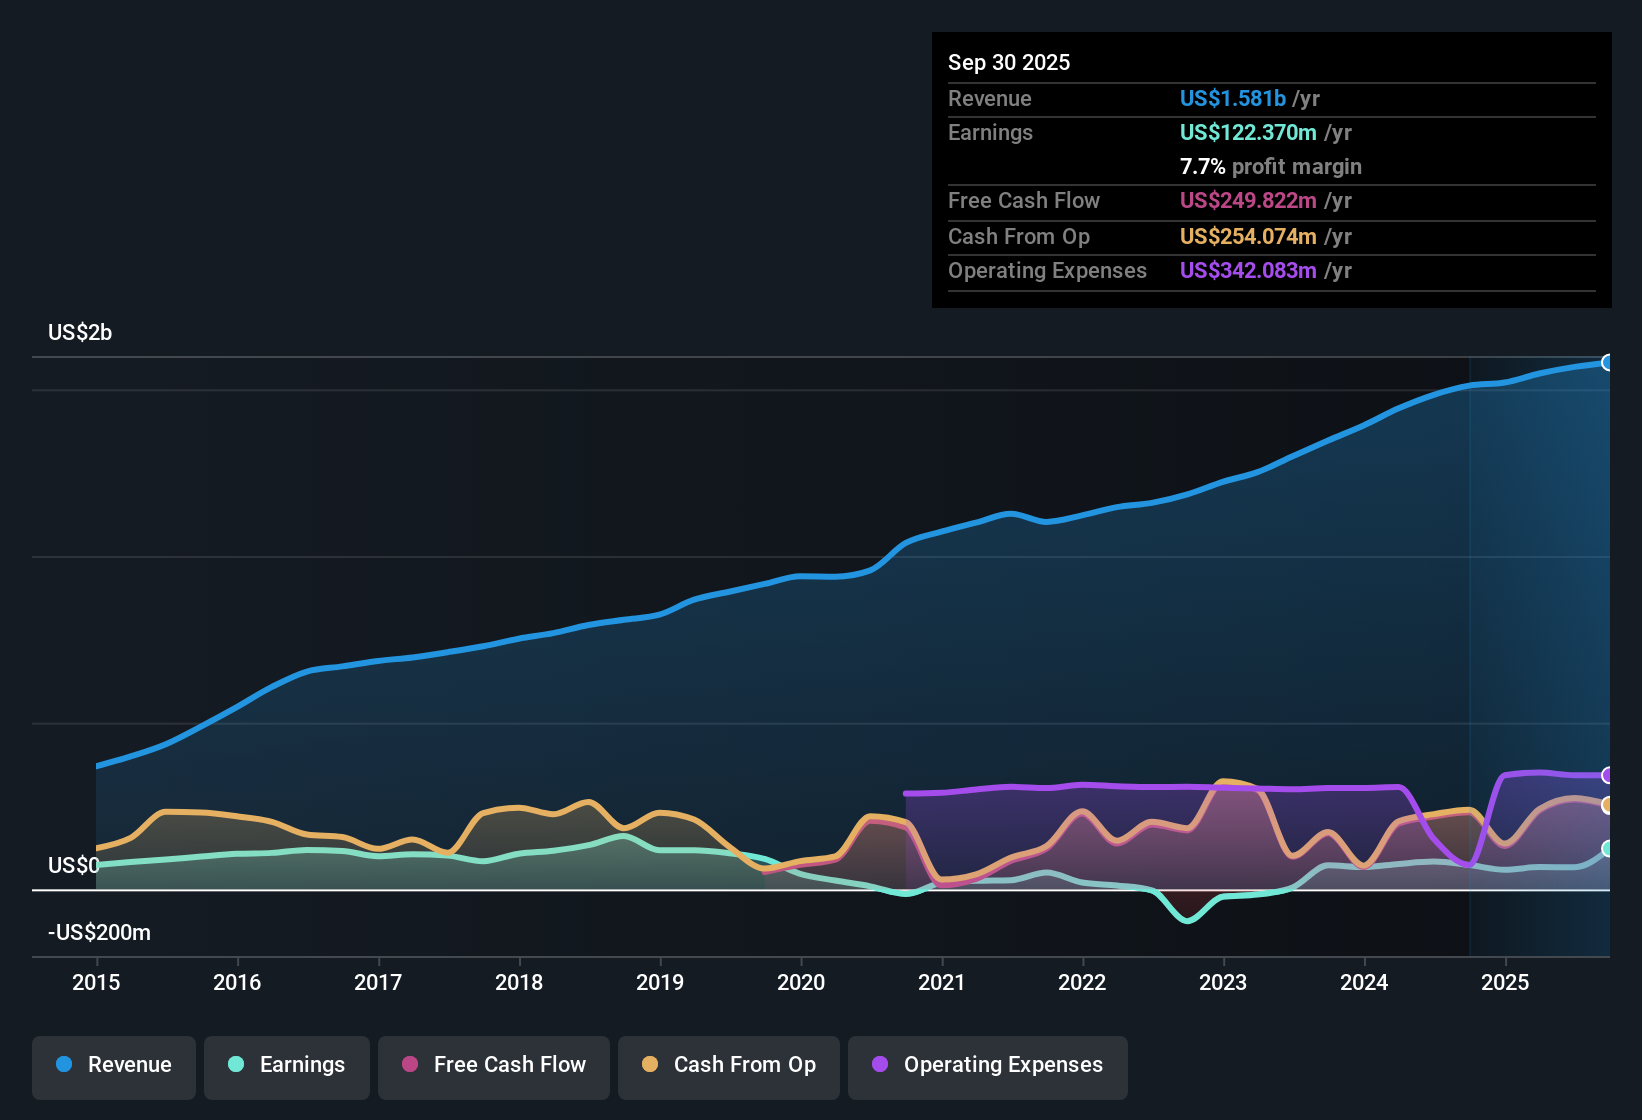Toggle the Operating Expenses series off
Image resolution: width=1642 pixels, height=1120 pixels.
(x=987, y=1065)
